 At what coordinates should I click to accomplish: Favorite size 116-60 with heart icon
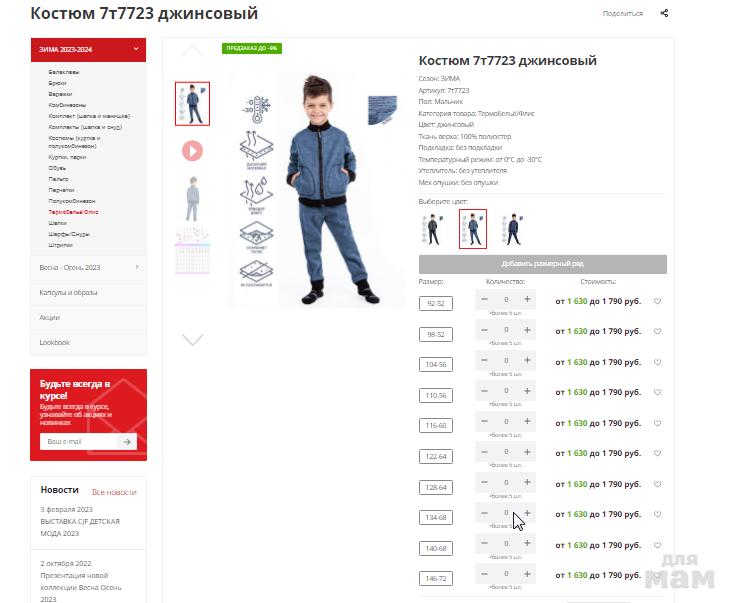coord(657,423)
